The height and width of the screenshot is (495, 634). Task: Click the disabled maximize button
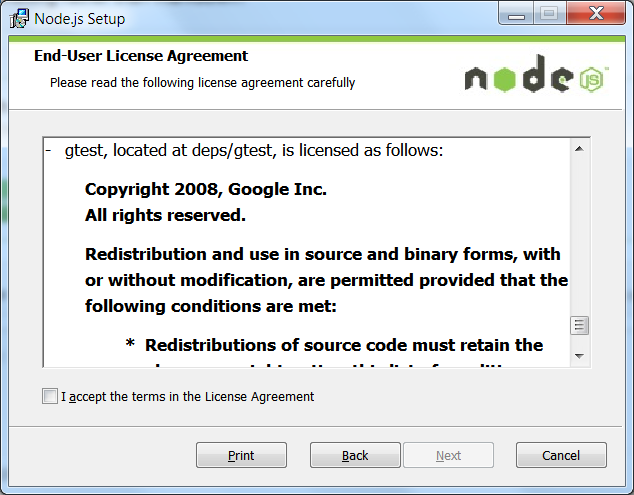549,14
